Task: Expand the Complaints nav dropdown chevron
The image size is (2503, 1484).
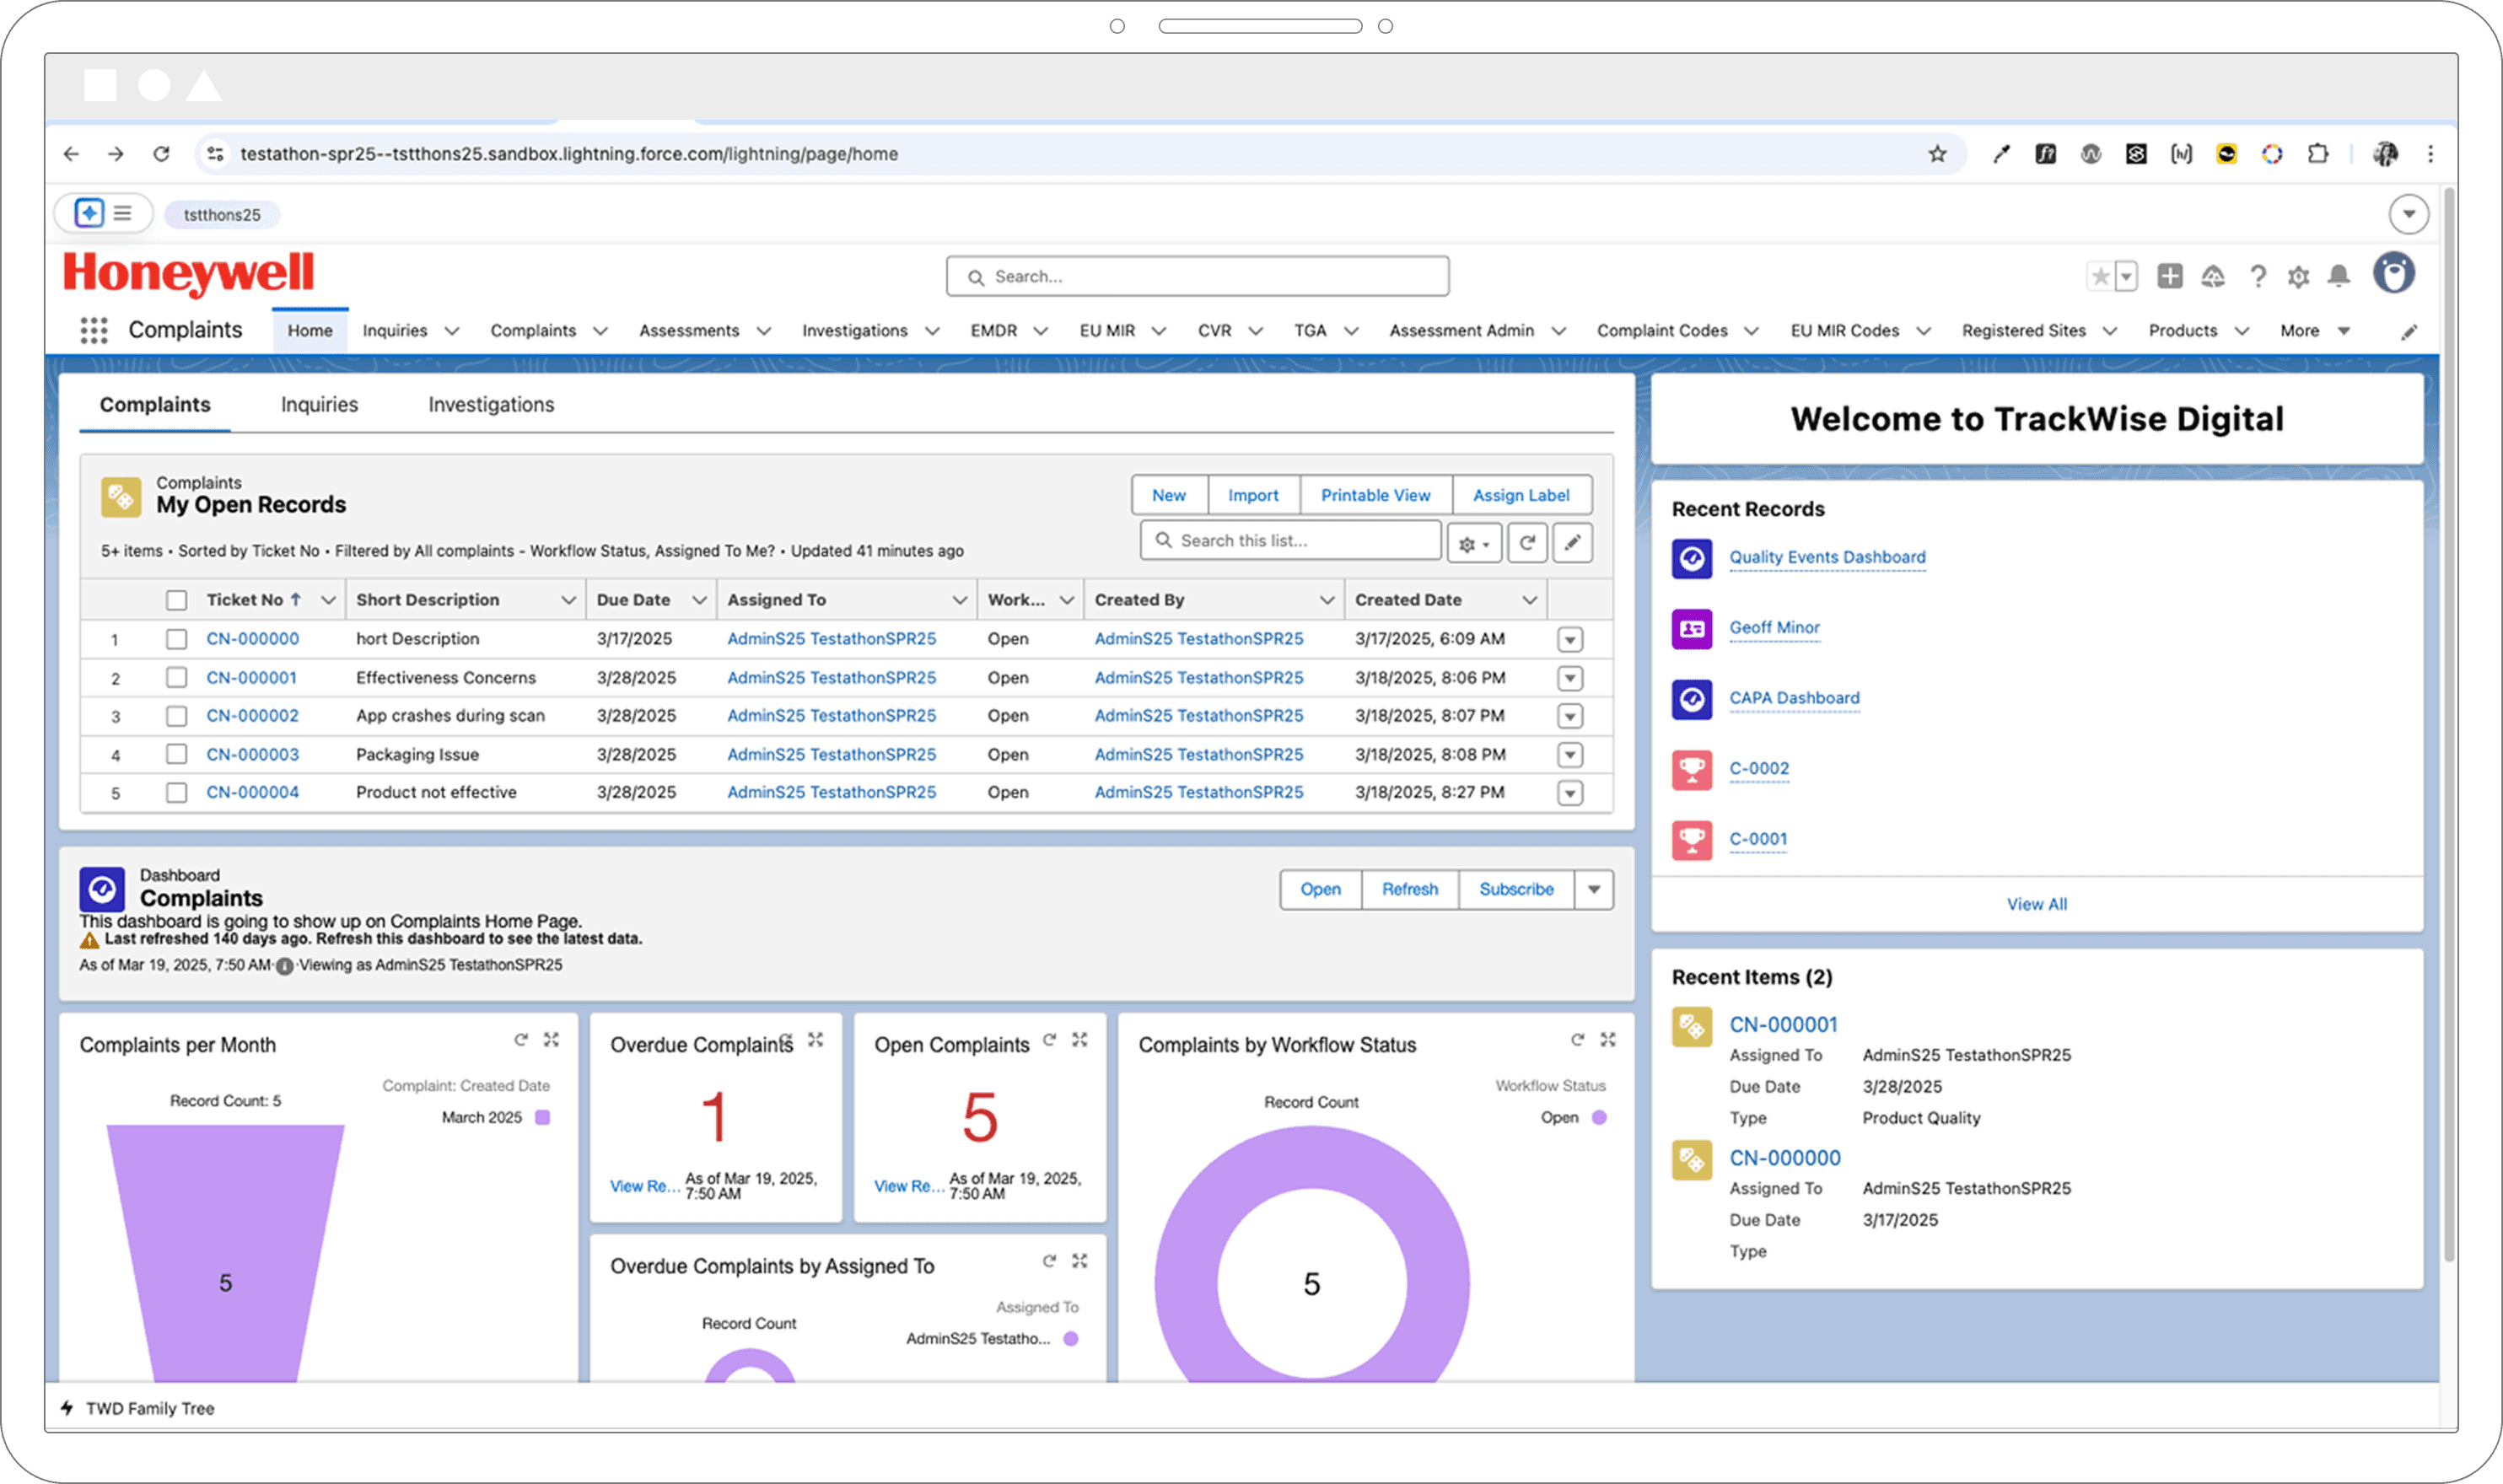Action: 600,331
